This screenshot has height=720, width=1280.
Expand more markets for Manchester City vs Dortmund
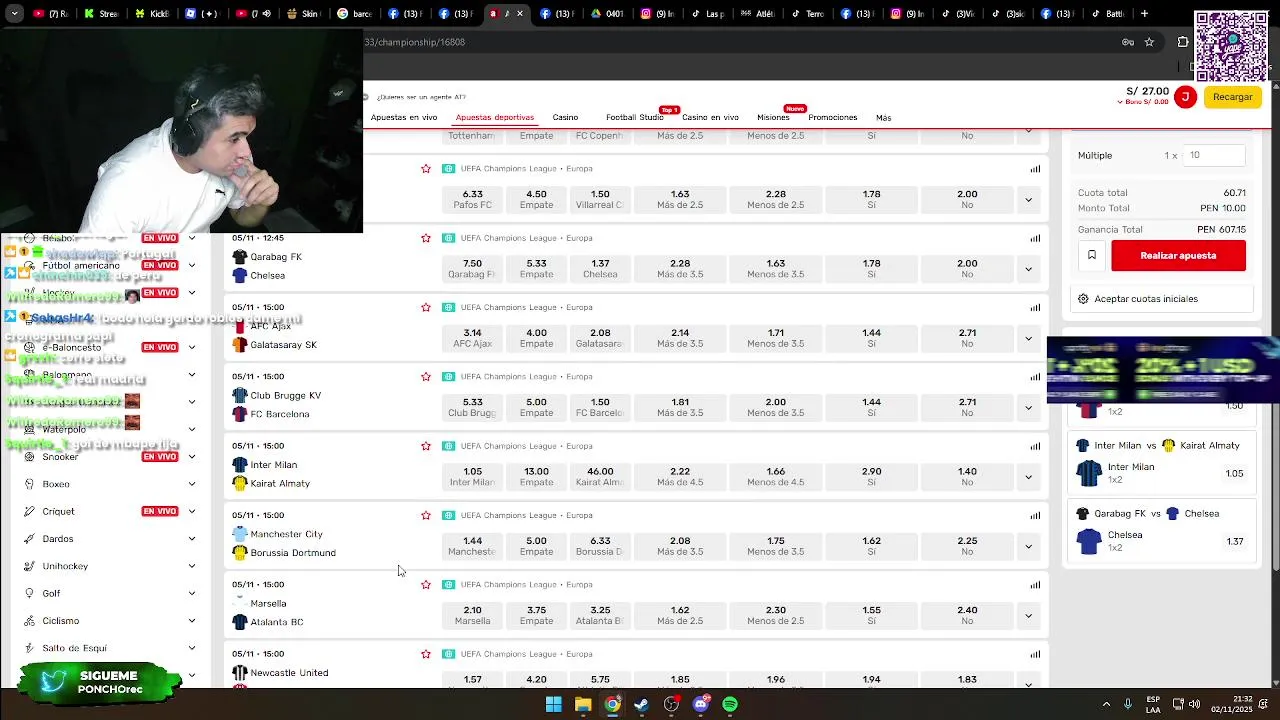(x=1028, y=546)
